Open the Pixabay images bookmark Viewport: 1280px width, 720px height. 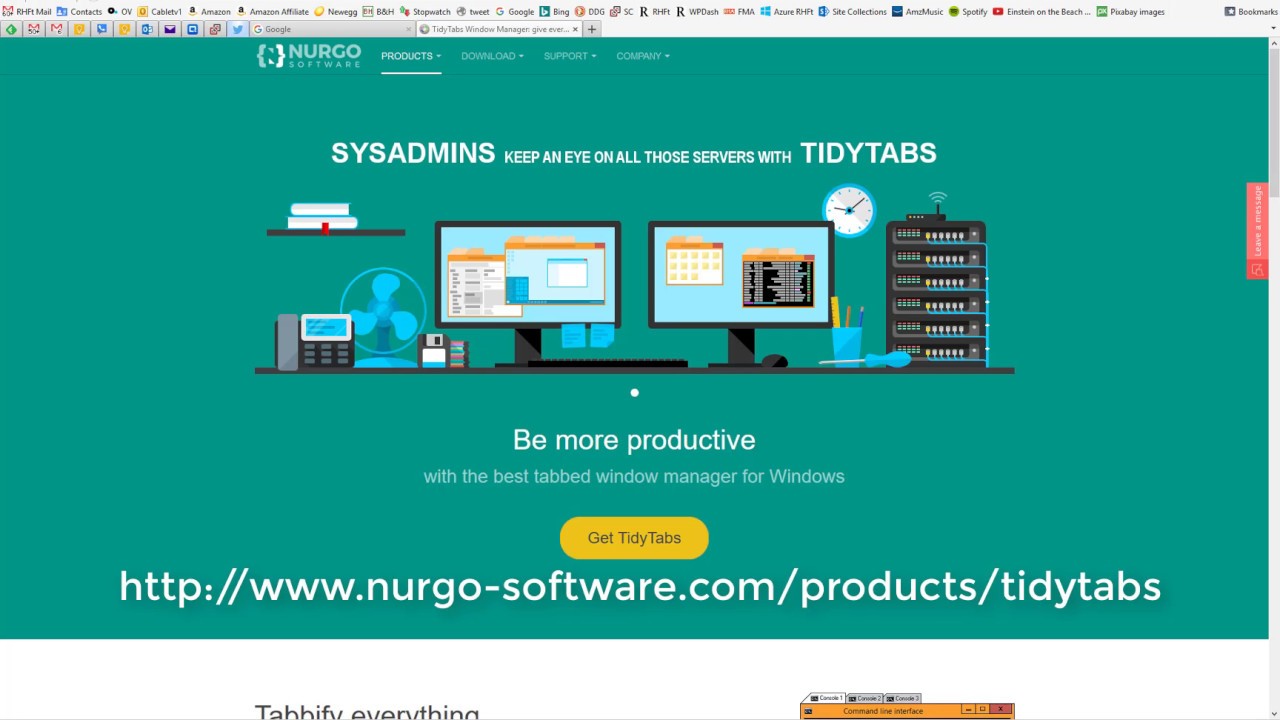[x=1131, y=11]
